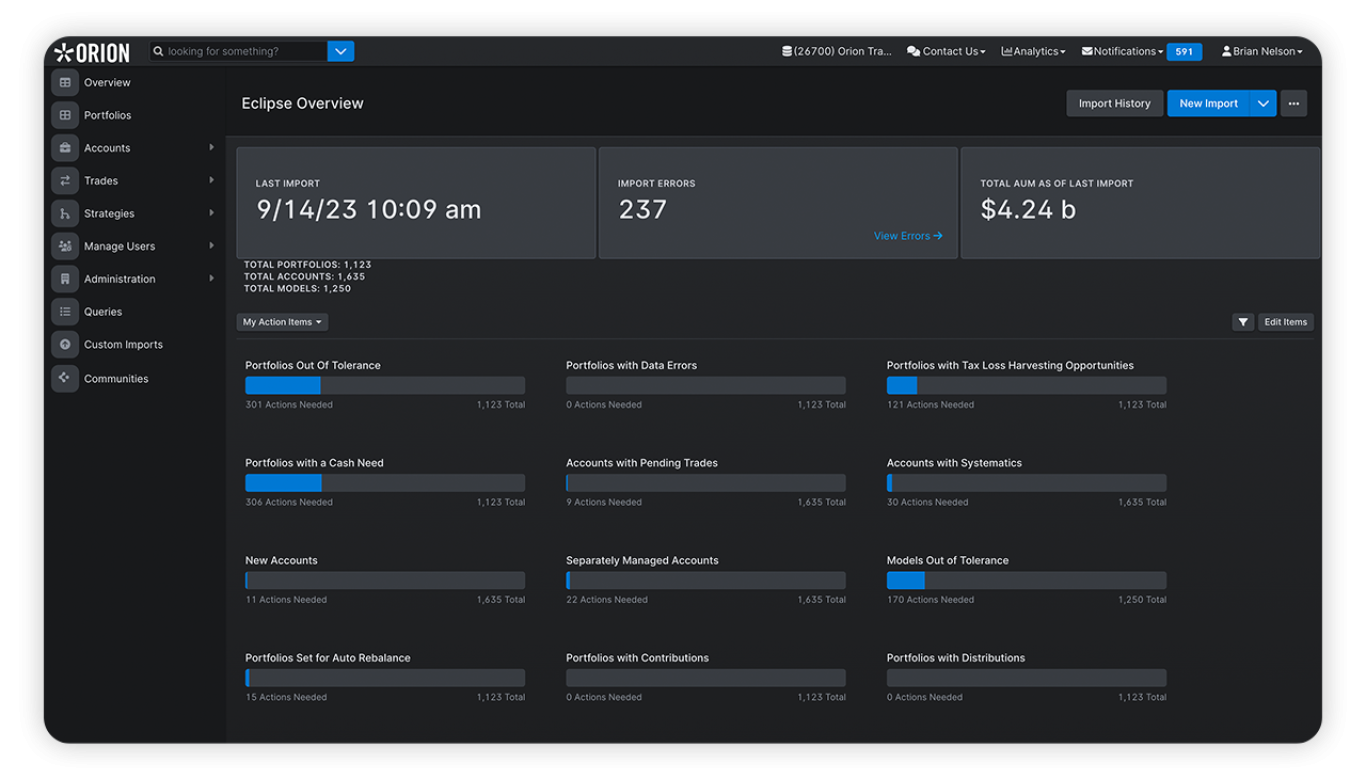Open the Communities sidebar icon

coord(65,378)
